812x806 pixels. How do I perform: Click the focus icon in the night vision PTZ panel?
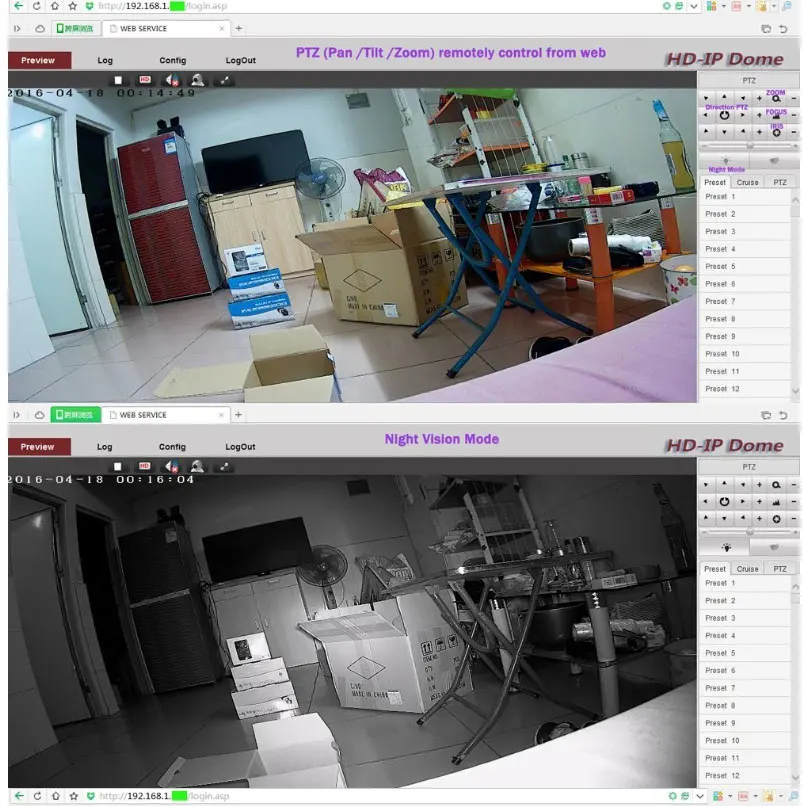[x=776, y=502]
